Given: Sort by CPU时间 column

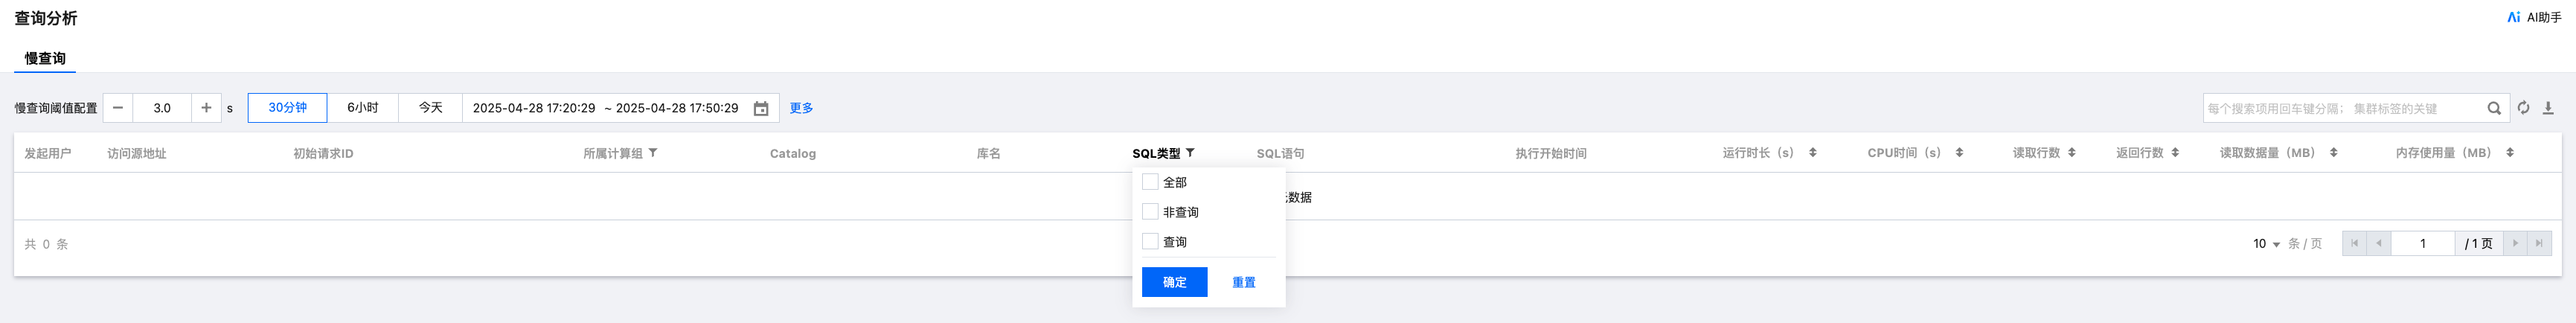Looking at the screenshot, I should (x=1959, y=153).
